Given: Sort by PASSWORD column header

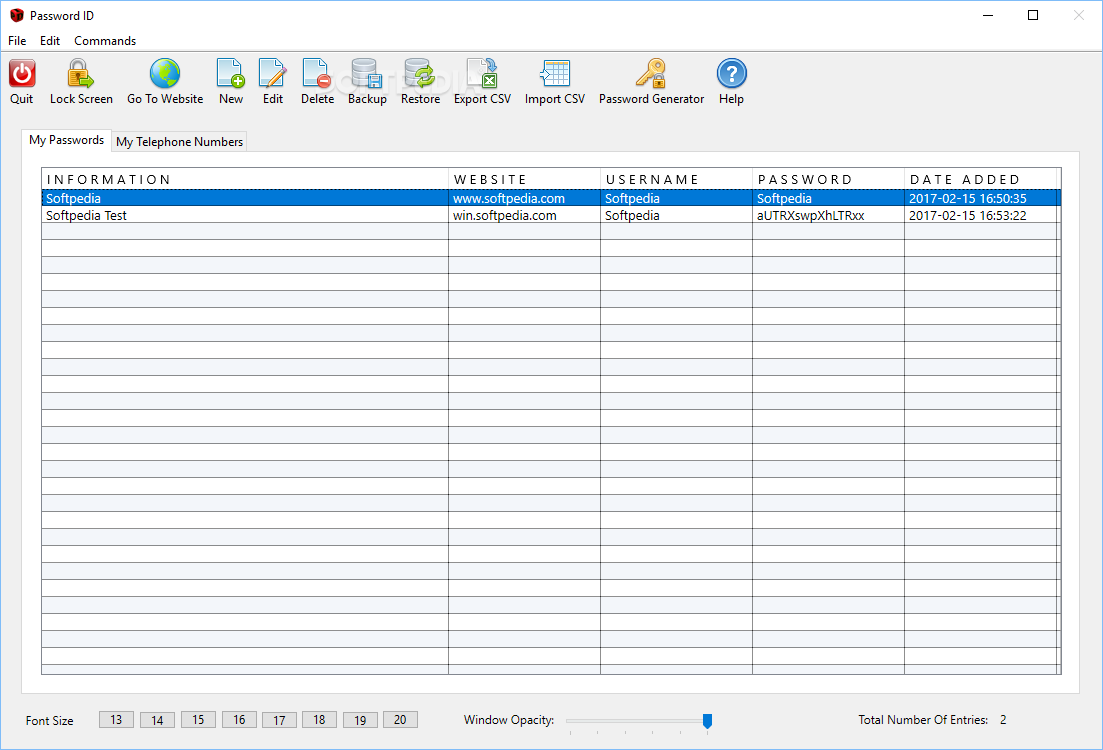Looking at the screenshot, I should 828,179.
